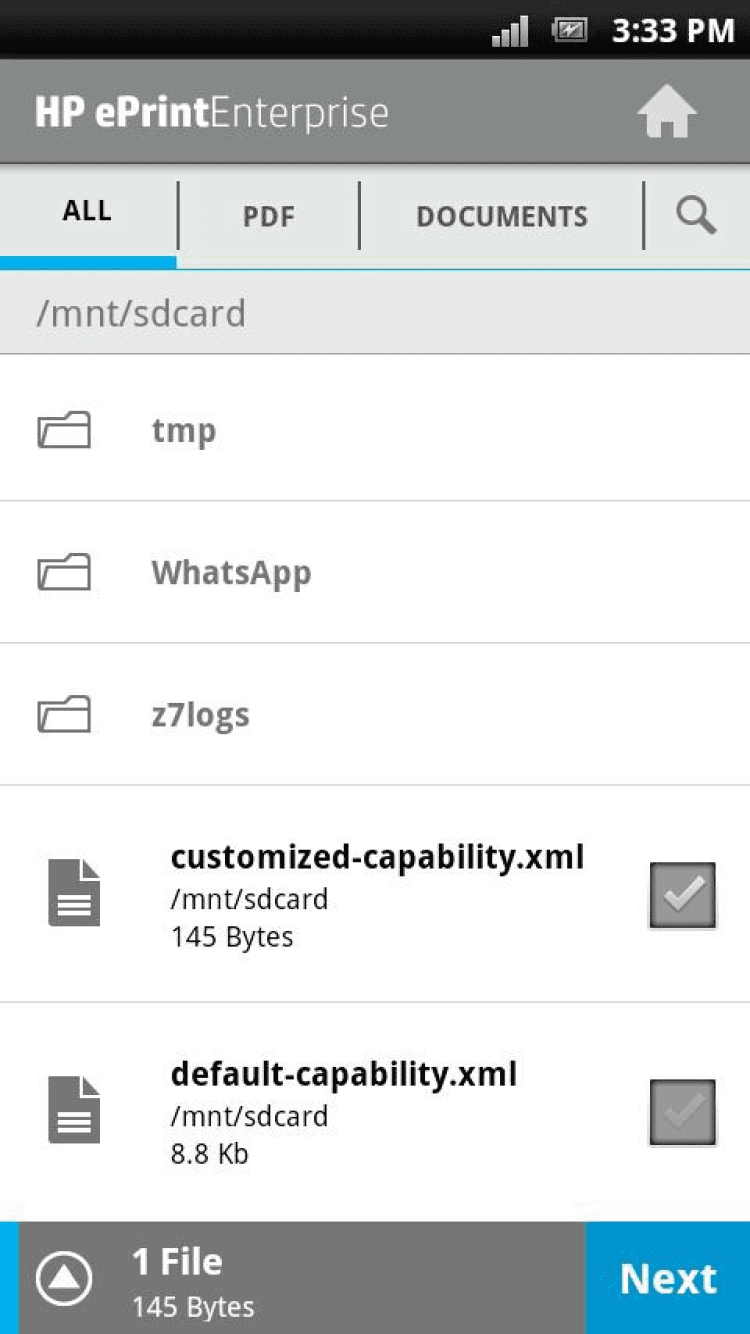Screen dimensions: 750x1334
Task: Tap the default-capability.xml document icon
Action: tap(75, 1110)
